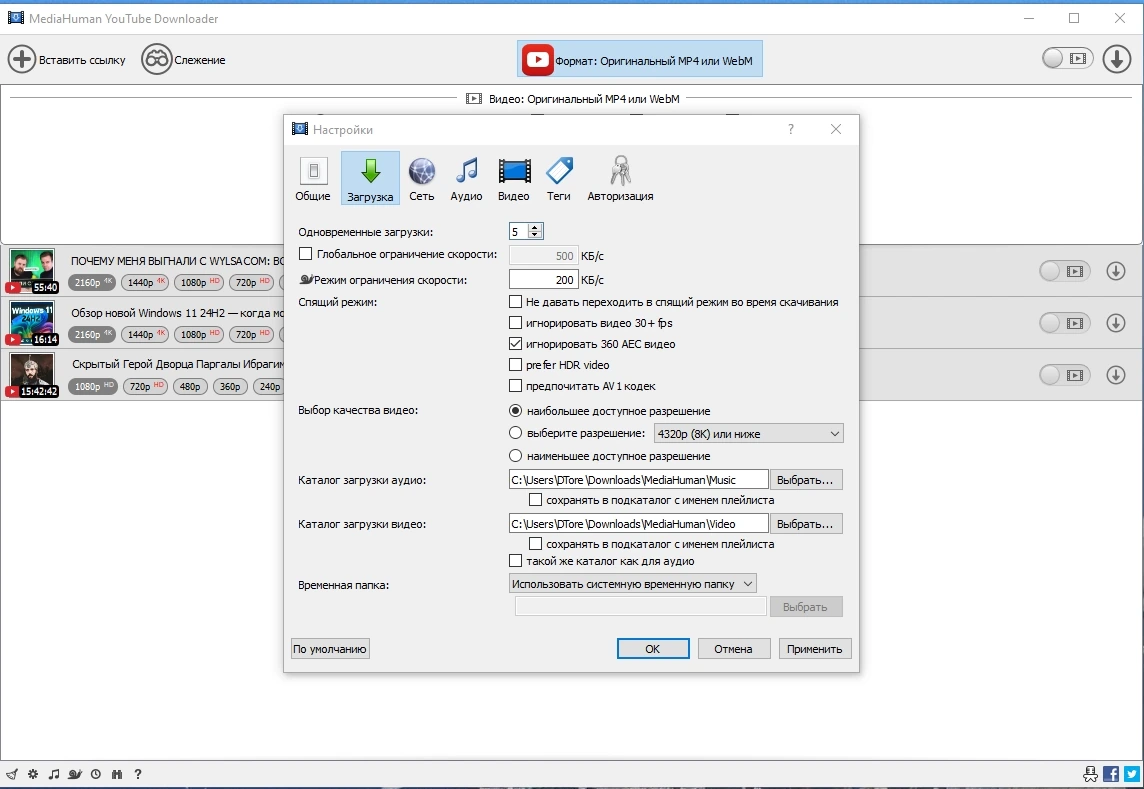Viewport: 1144px width, 789px height.
Task: Toggle the global video mode switch in toolbar
Action: coord(1067,58)
